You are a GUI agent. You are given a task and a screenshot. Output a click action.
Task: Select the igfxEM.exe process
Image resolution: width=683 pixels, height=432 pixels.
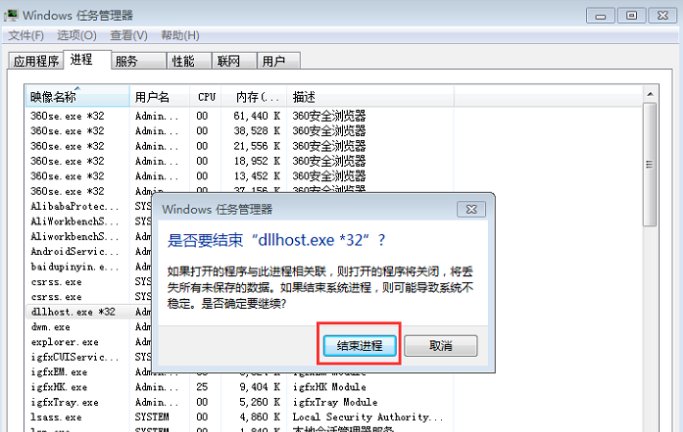click(59, 372)
